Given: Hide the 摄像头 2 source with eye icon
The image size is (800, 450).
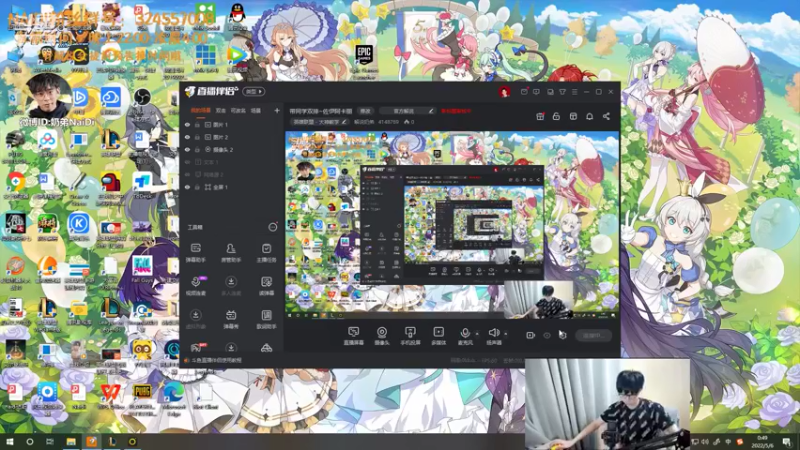Looking at the screenshot, I should tap(187, 149).
